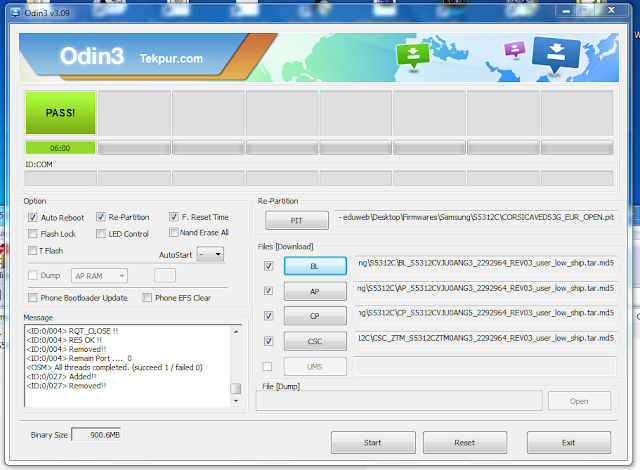Image resolution: width=640 pixels, height=470 pixels.
Task: Click the Exit button
Action: click(569, 442)
